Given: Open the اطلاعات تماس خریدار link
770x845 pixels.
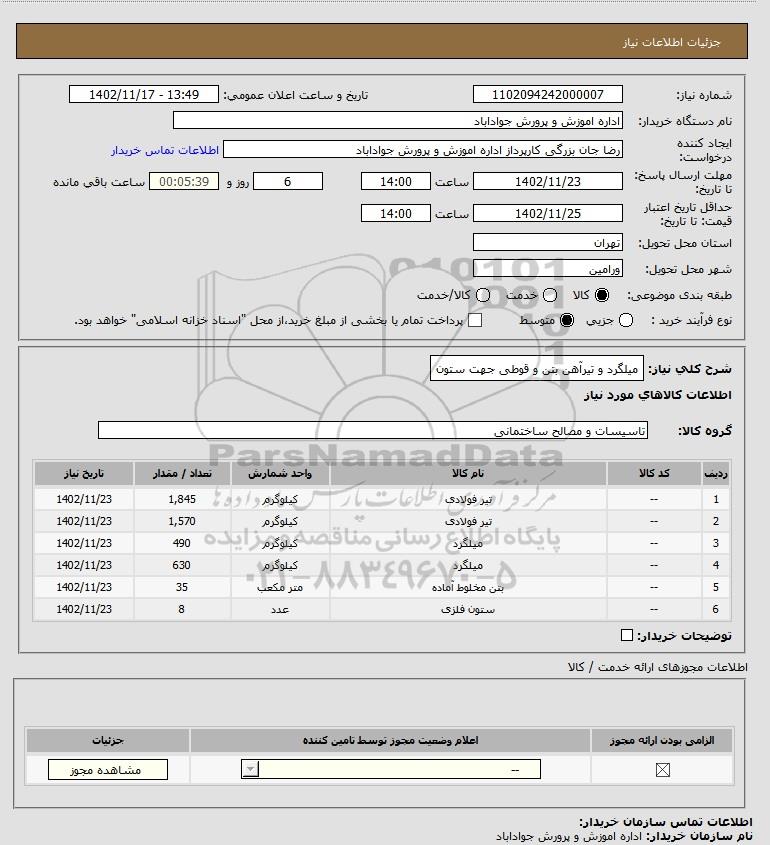Looking at the screenshot, I should click(165, 150).
